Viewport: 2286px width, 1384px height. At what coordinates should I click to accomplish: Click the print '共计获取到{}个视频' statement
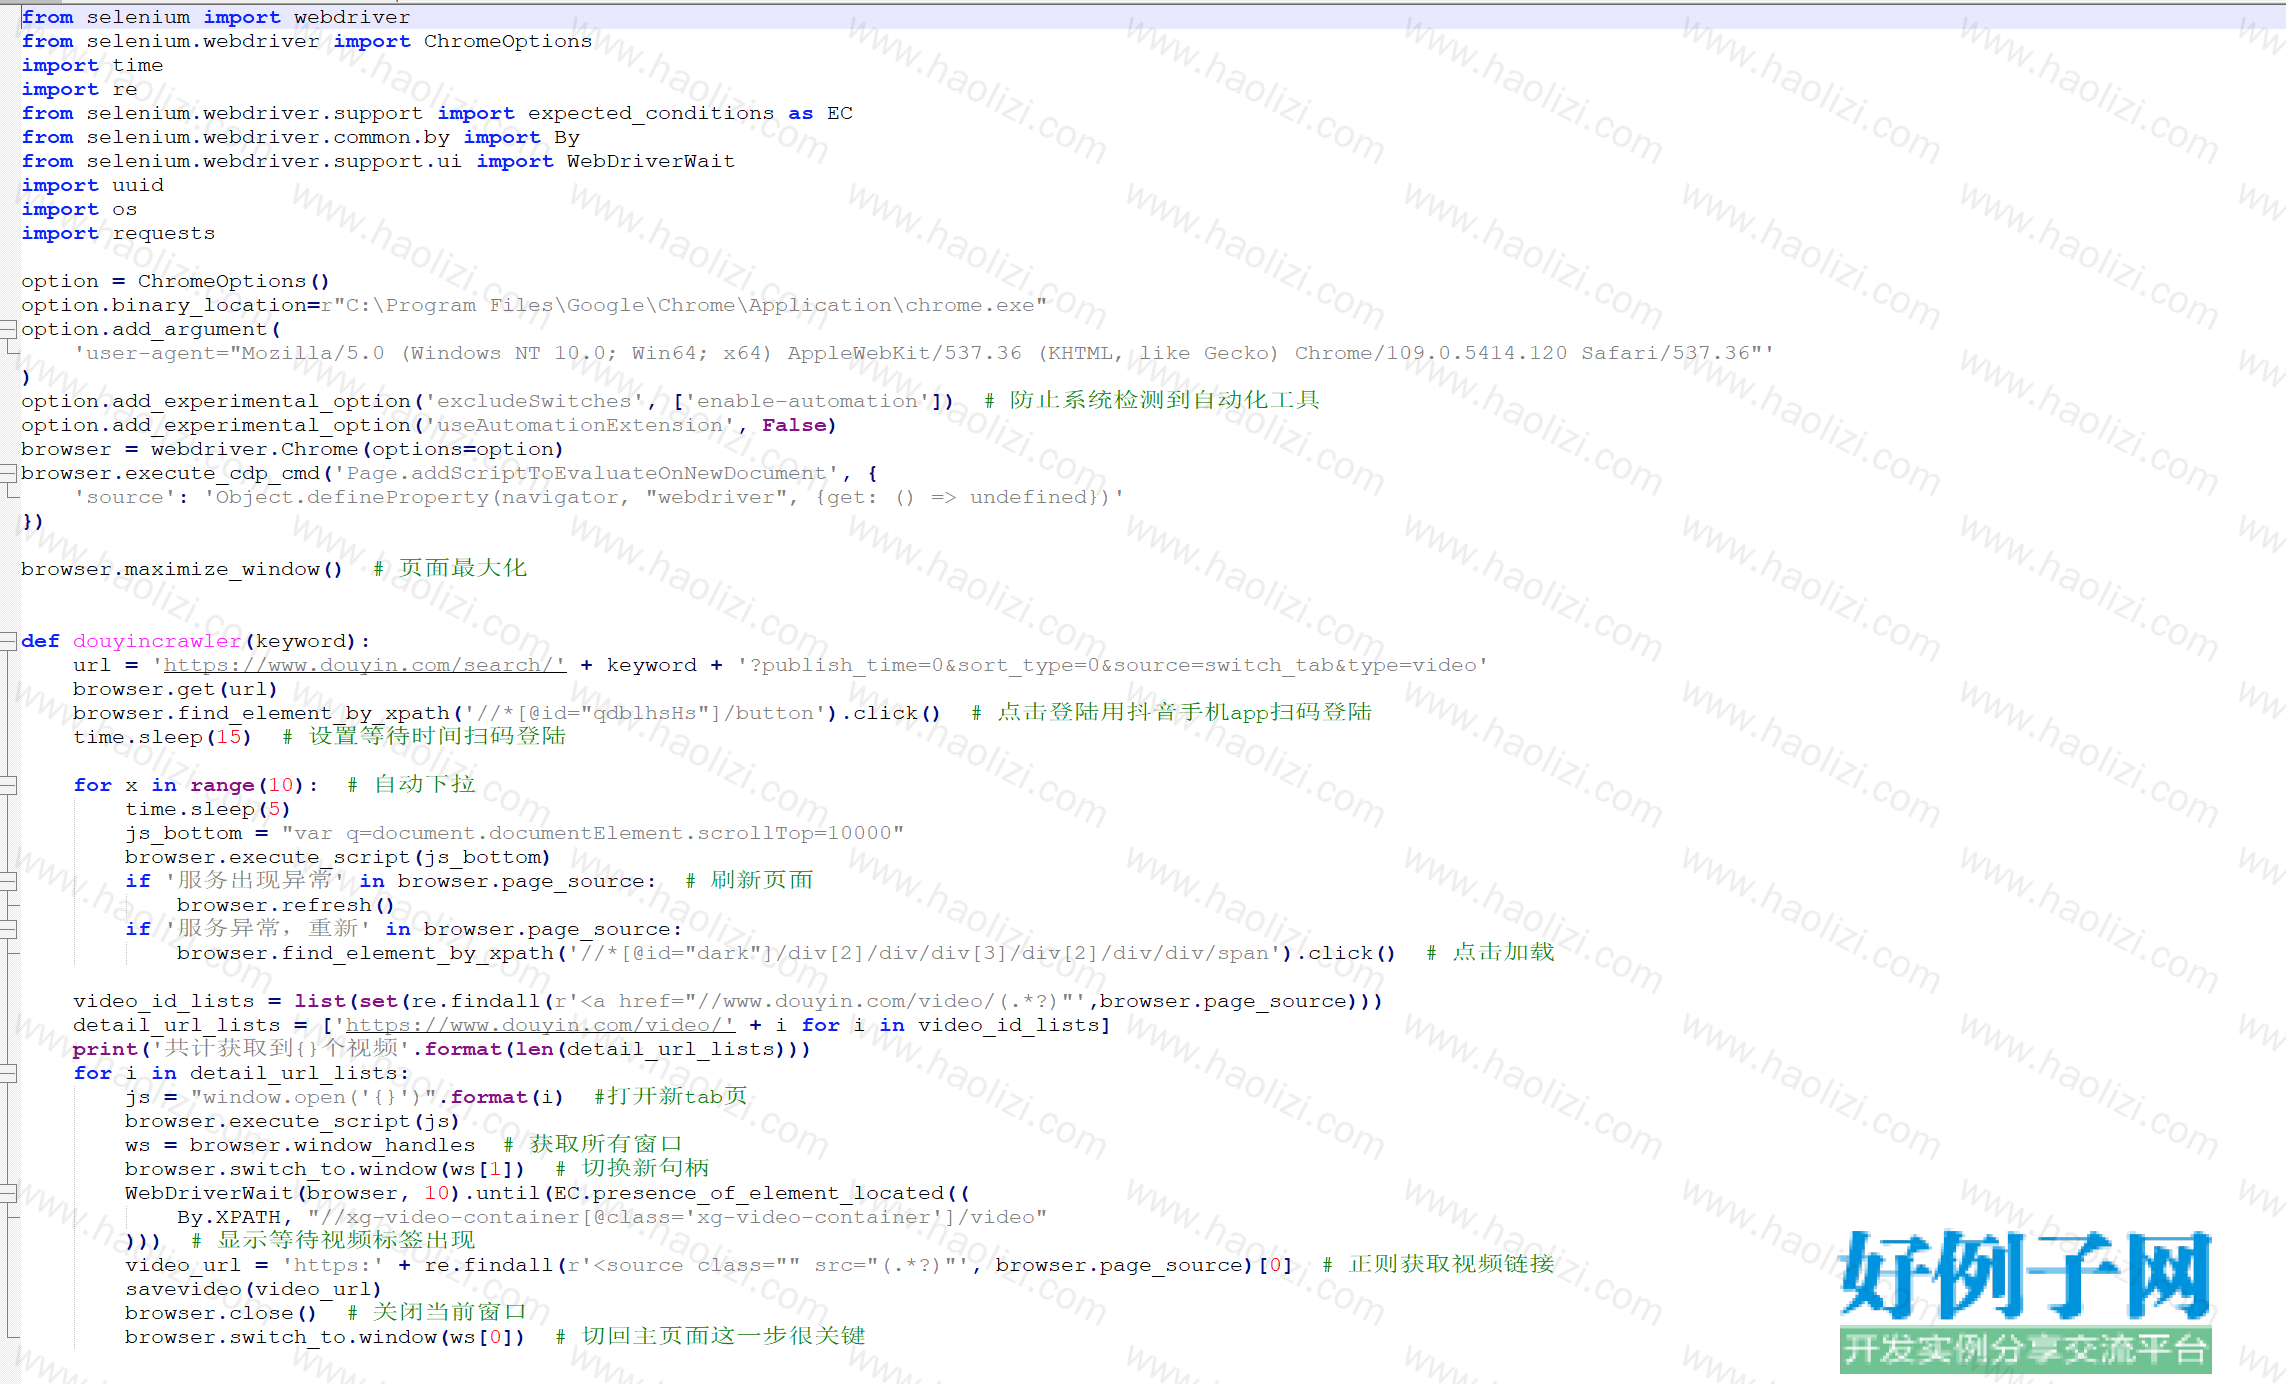coord(442,1049)
